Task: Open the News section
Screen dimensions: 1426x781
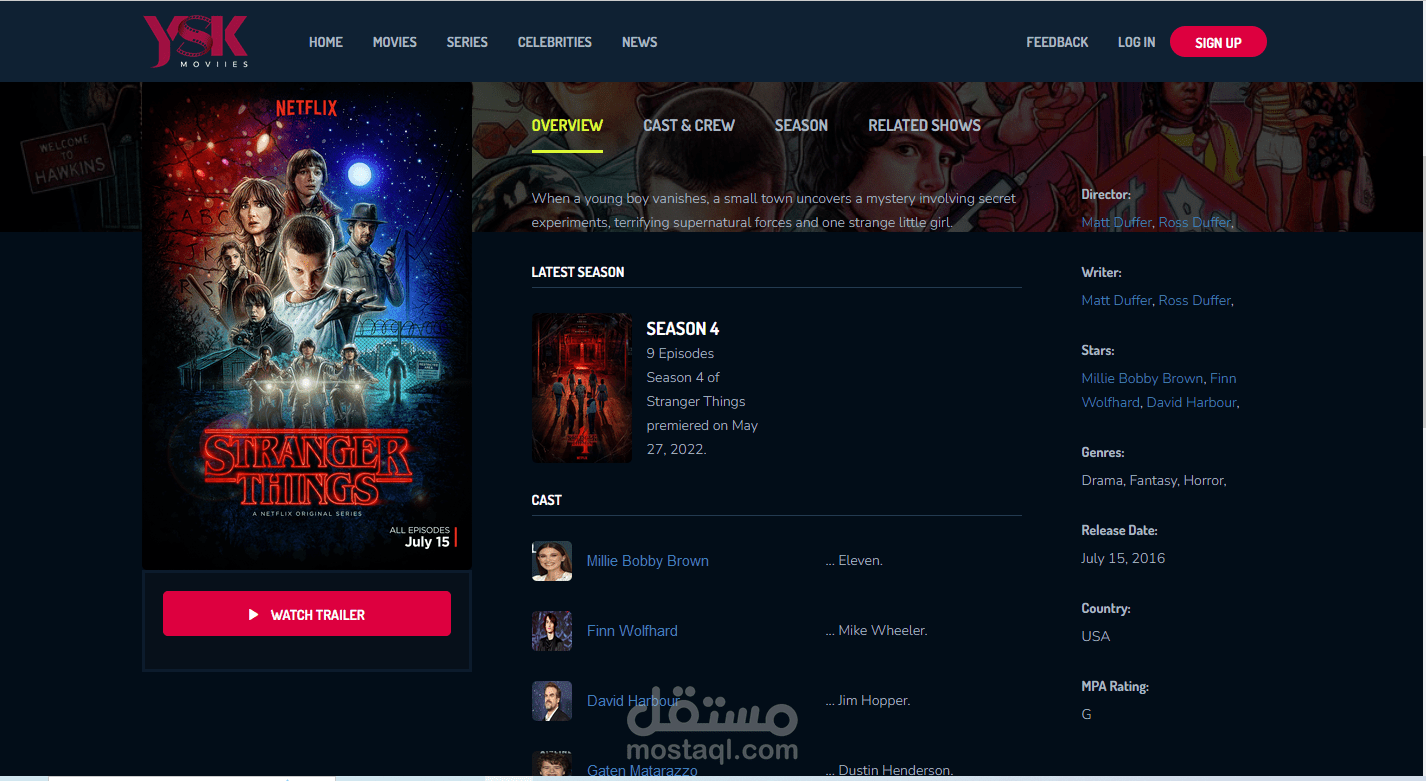Action: 640,42
